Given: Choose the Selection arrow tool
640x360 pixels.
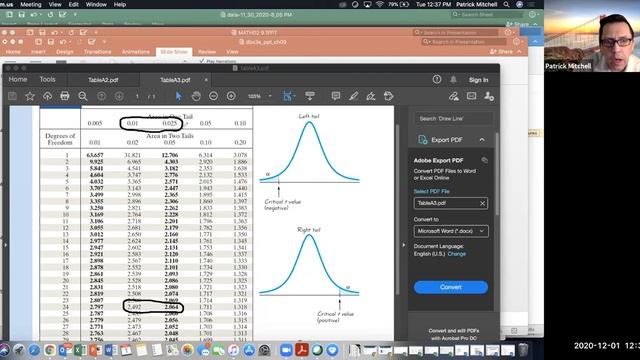Looking at the screenshot, I should click(178, 96).
